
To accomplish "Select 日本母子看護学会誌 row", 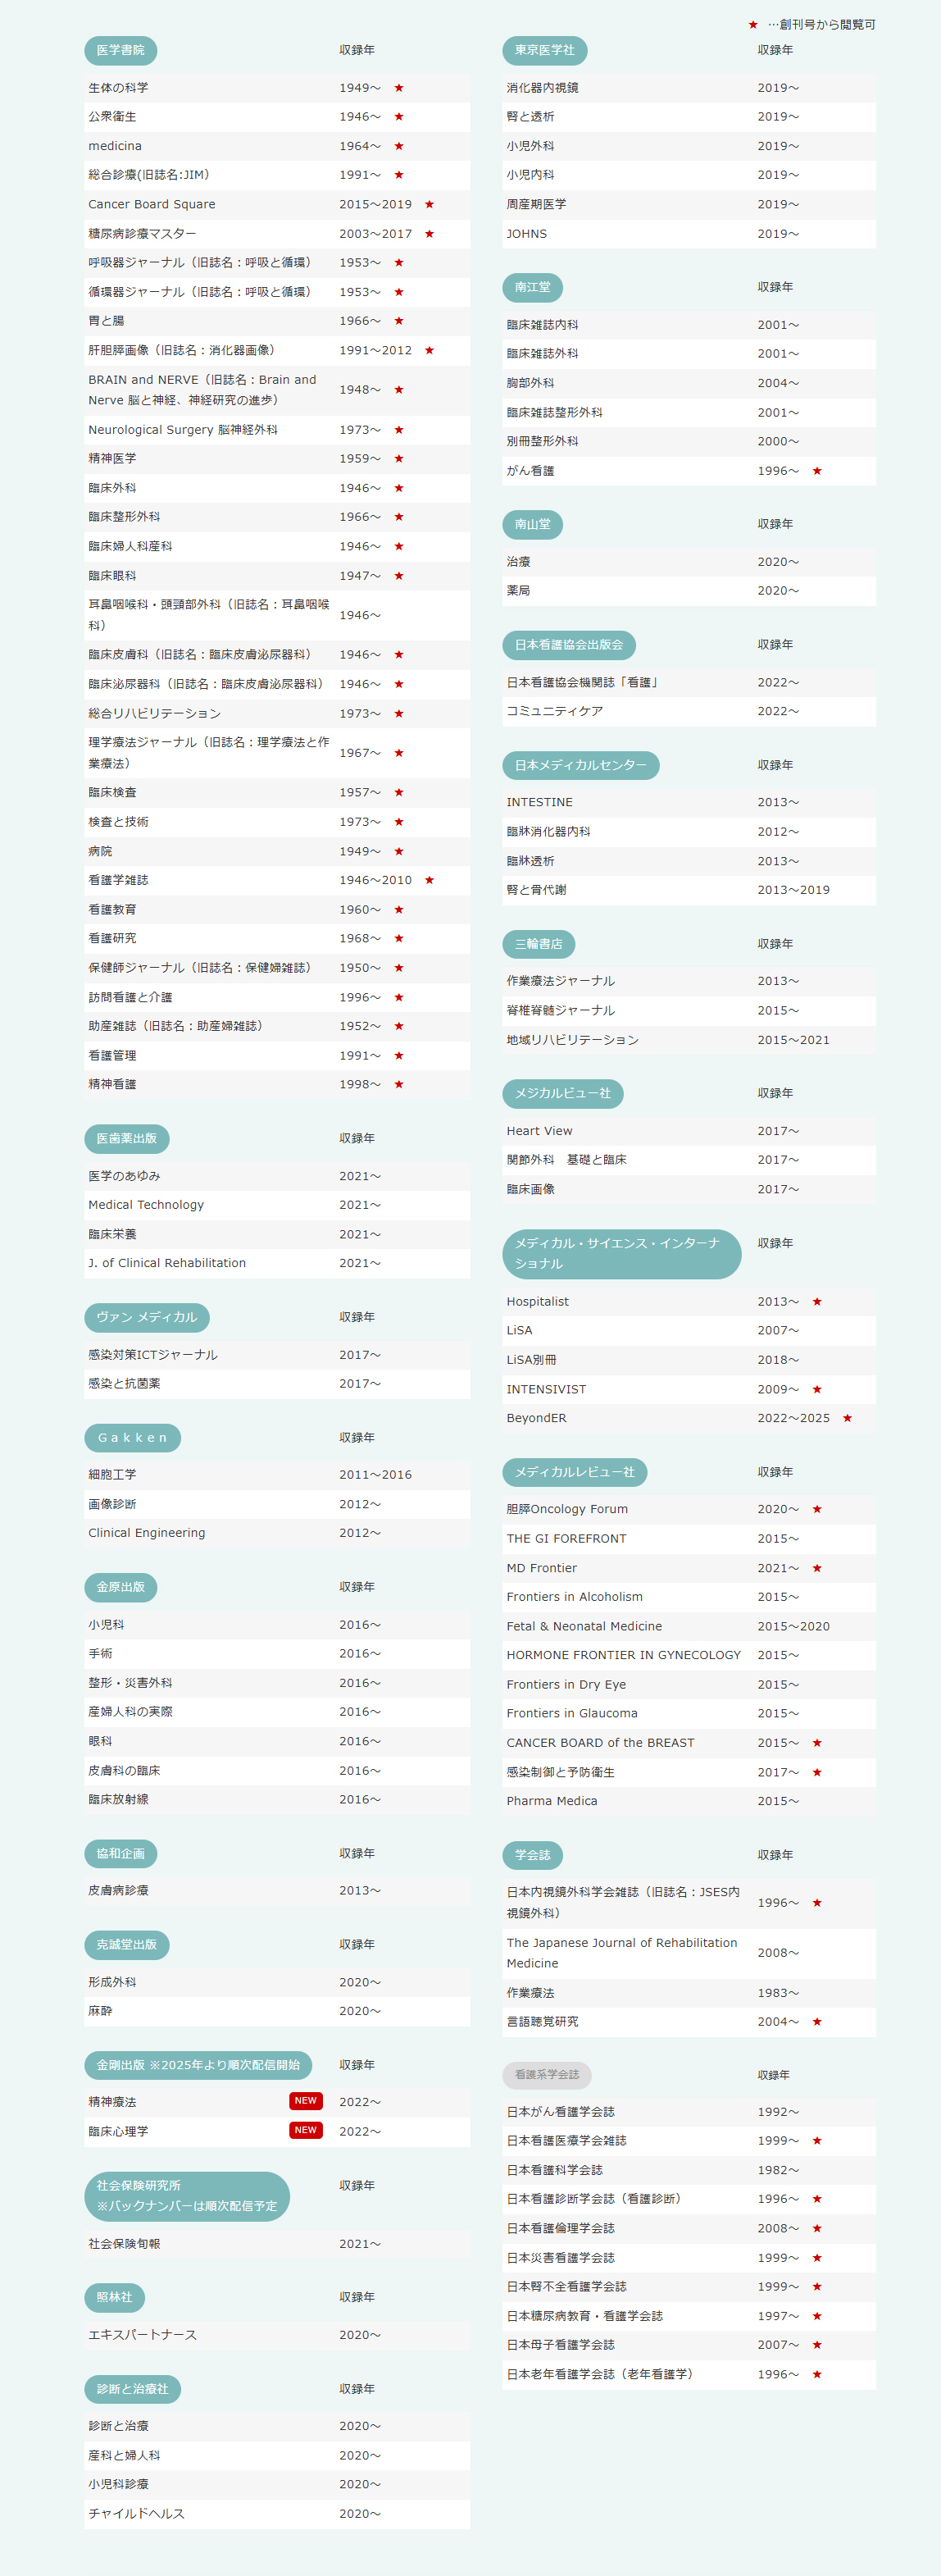I will [689, 2345].
